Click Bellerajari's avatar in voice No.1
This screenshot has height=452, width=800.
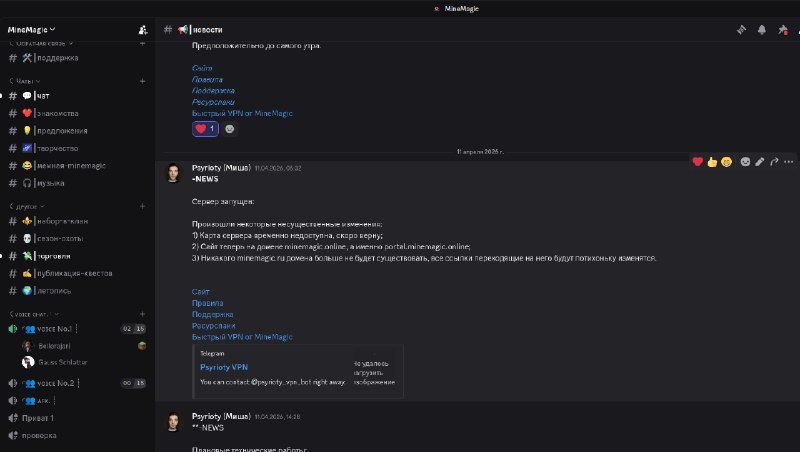[28, 346]
